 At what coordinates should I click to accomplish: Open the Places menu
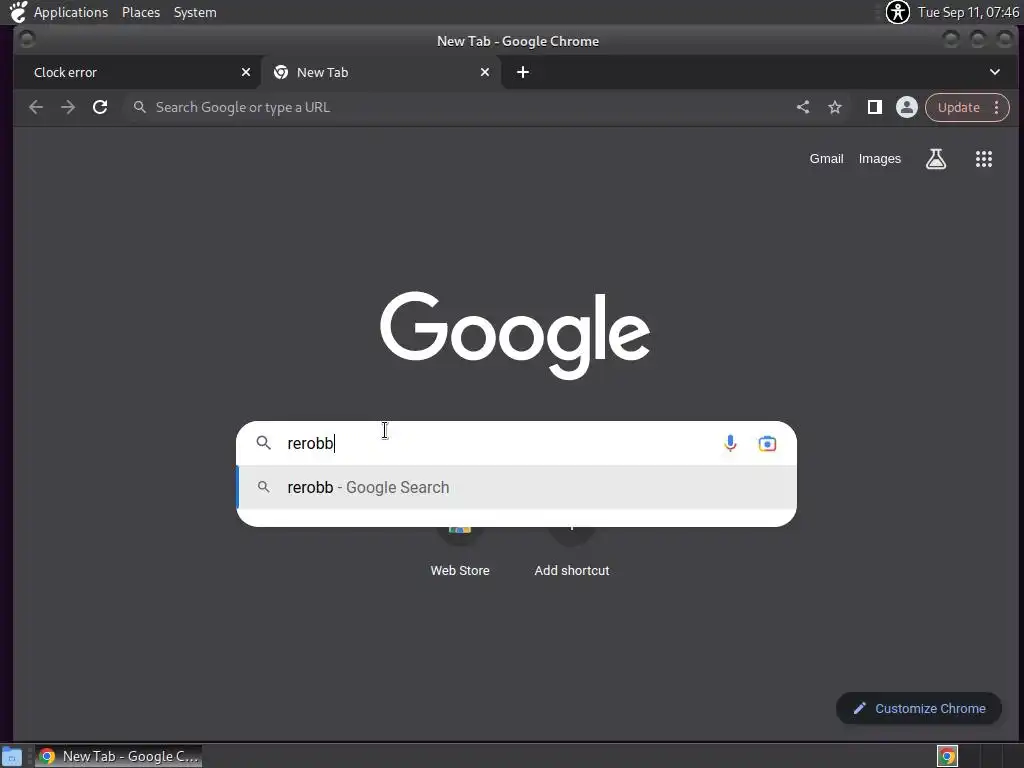(x=141, y=12)
